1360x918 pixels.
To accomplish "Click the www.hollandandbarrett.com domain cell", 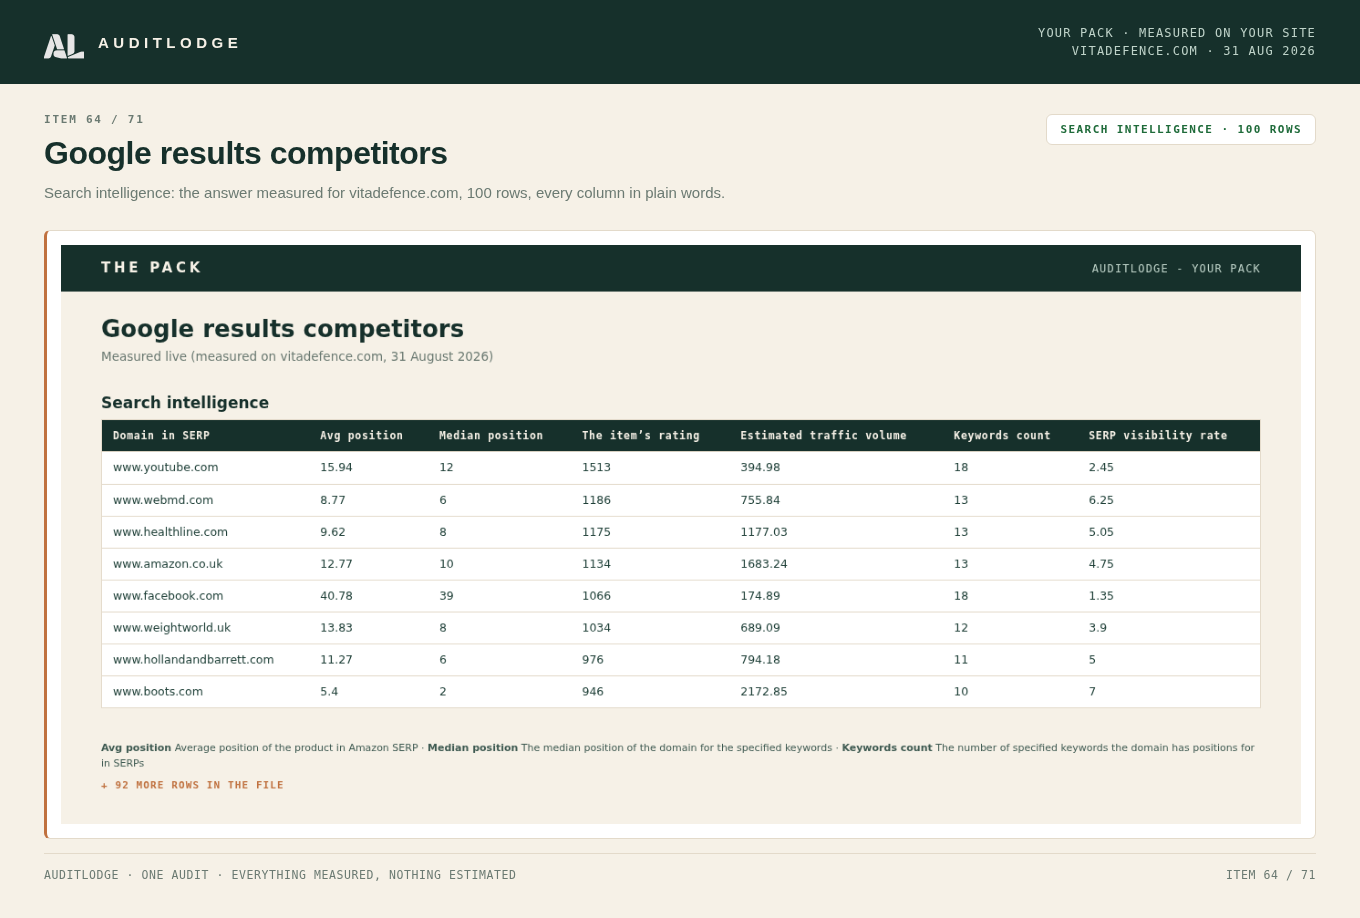I will click(193, 660).
